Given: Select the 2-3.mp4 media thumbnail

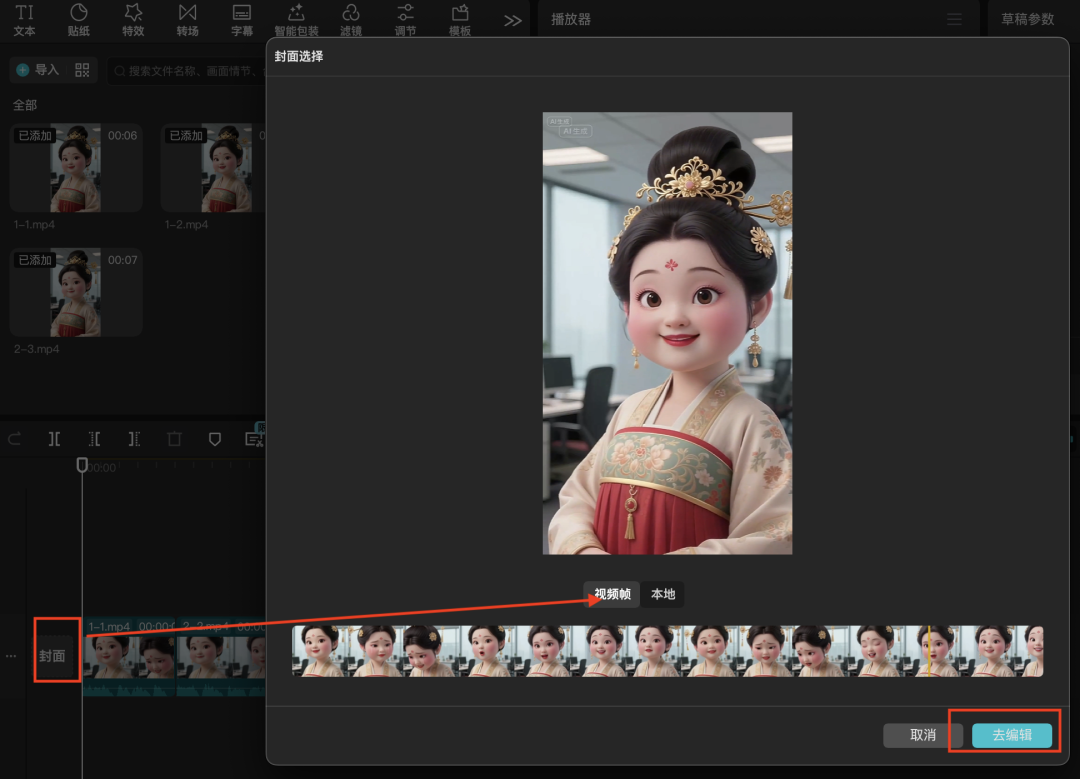Looking at the screenshot, I should (x=76, y=292).
